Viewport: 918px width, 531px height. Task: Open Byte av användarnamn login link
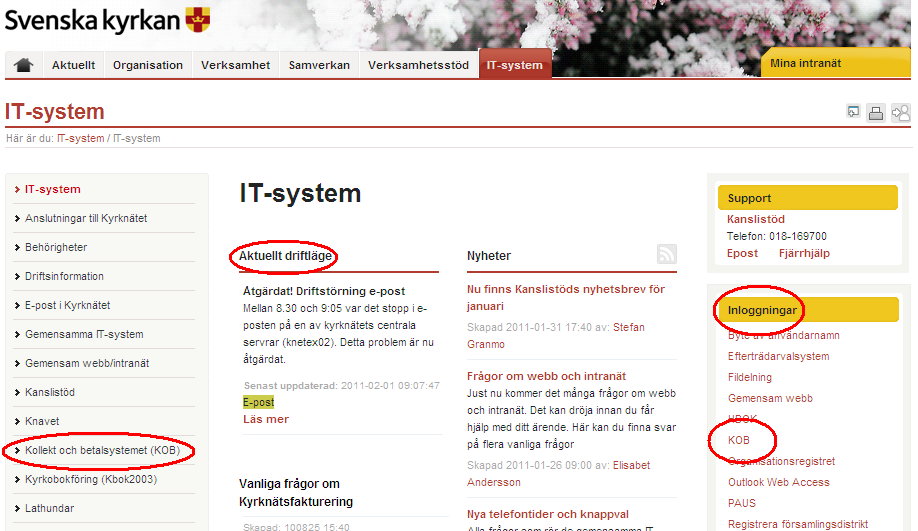coord(783,335)
